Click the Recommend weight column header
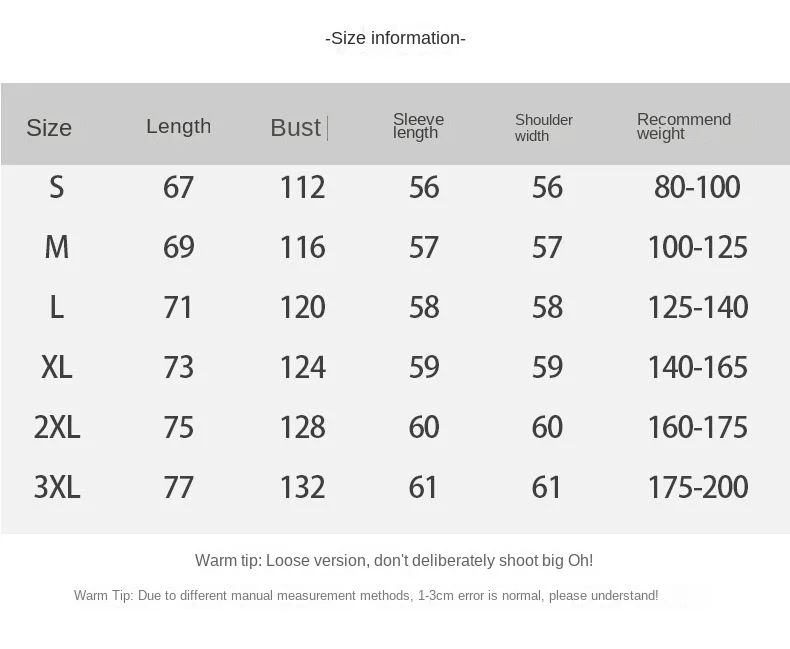Viewport: 790px width, 649px height. click(683, 127)
